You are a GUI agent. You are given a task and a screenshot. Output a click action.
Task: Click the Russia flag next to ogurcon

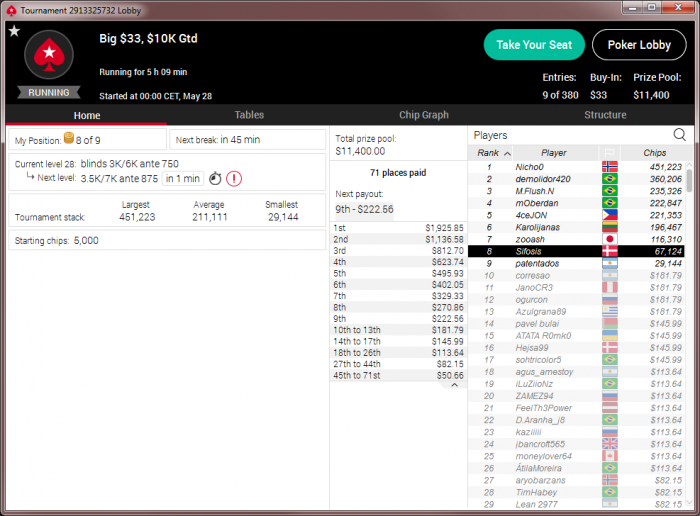pos(610,300)
